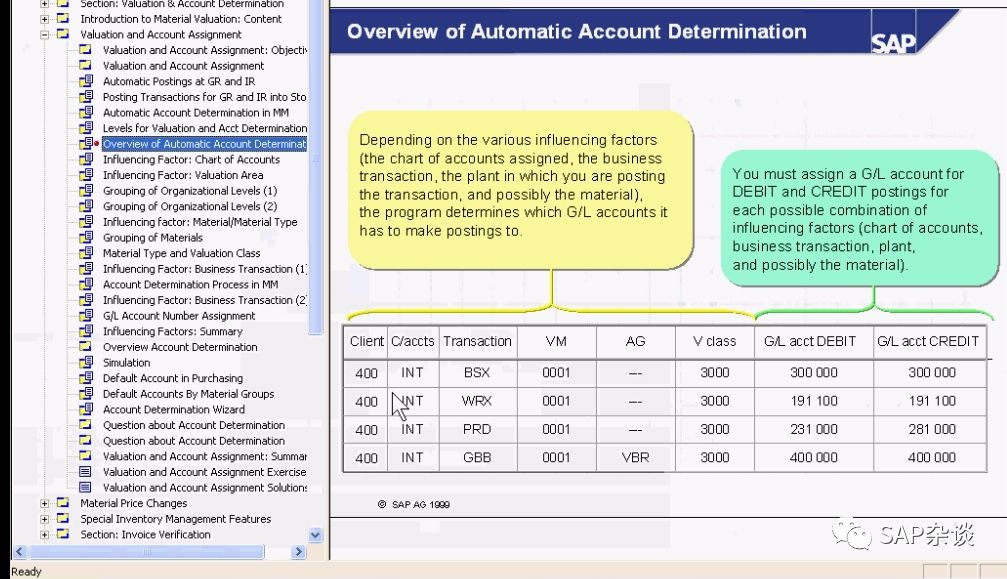Click the SAP logo on the slide
Image resolution: width=1007 pixels, height=579 pixels.
click(x=893, y=43)
